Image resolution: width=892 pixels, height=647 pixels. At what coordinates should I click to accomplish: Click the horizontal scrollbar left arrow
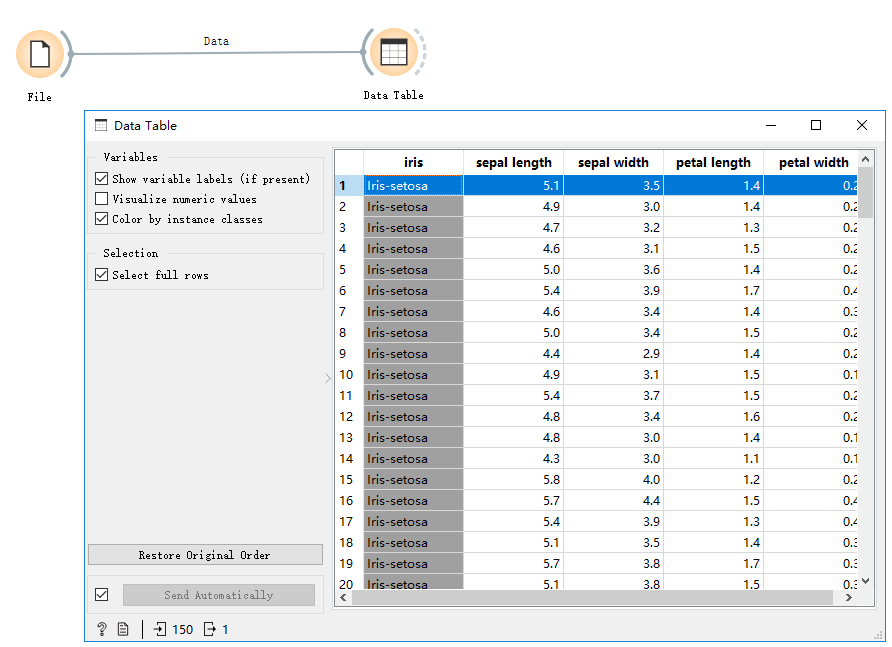(x=343, y=597)
